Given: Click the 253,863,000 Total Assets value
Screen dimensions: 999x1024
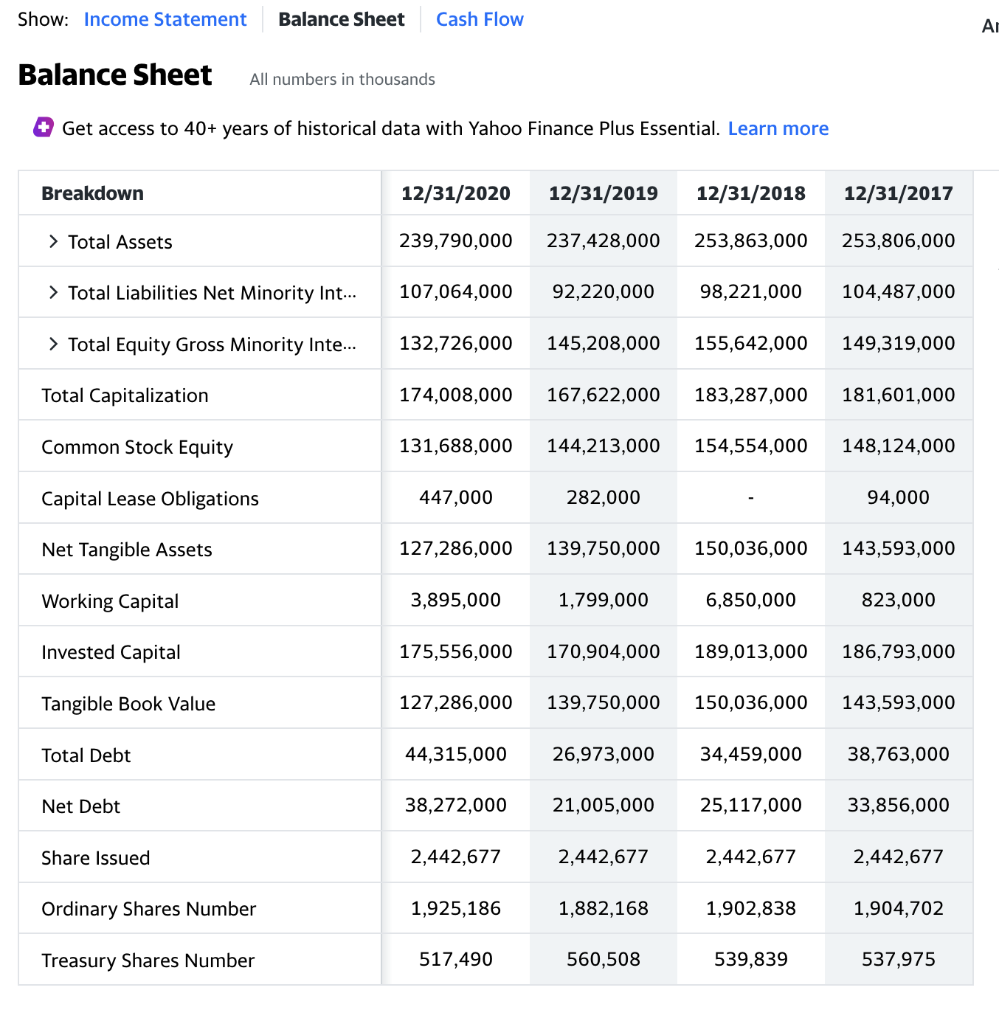Looking at the screenshot, I should (x=751, y=241).
